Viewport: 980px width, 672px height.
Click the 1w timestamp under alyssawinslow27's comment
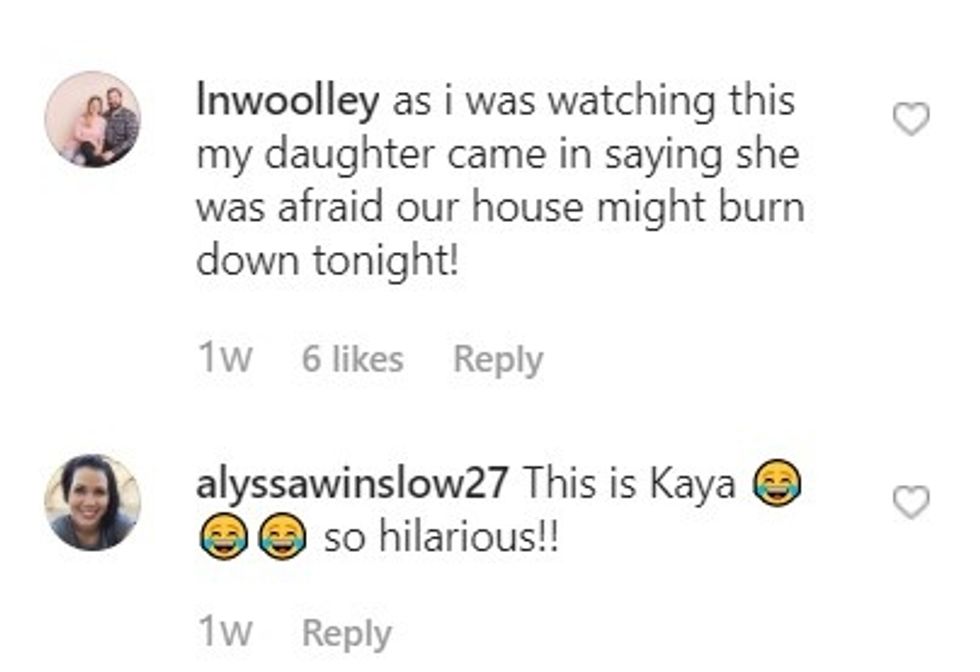(x=225, y=632)
